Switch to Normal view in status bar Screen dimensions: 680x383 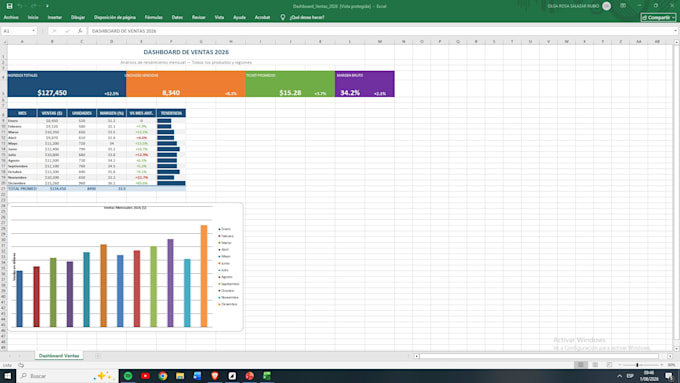[x=581, y=365]
